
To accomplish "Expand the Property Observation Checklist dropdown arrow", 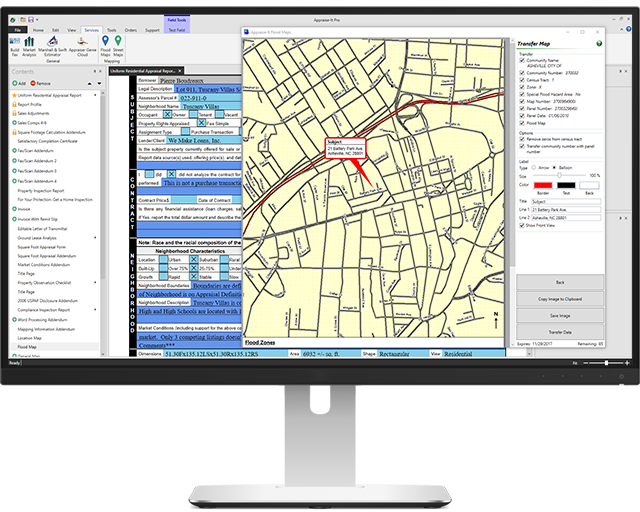I will (95, 283).
